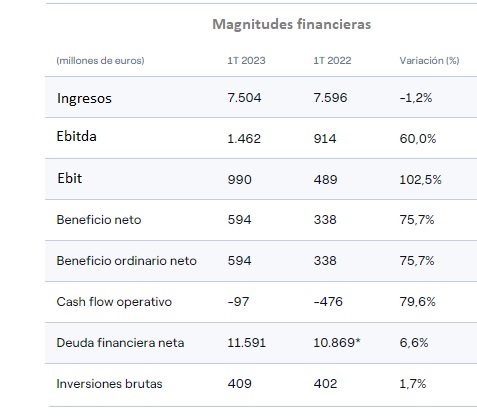Select the 1,7% investment variation cell
Viewport: 477px width, 419px height.
tap(413, 384)
